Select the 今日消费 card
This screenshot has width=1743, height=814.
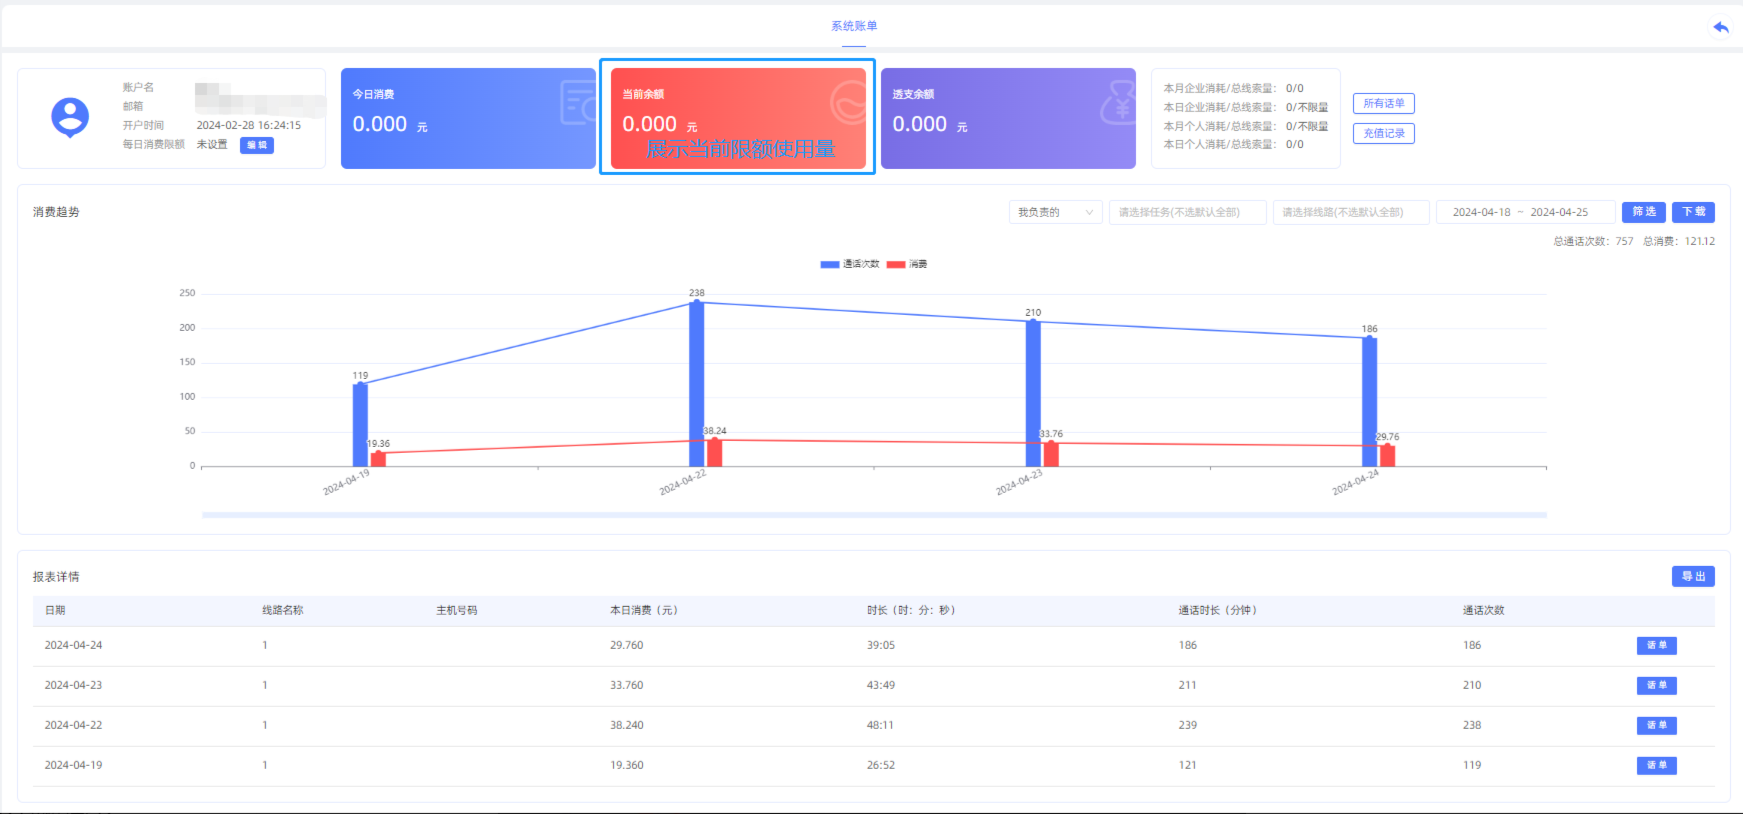click(468, 118)
